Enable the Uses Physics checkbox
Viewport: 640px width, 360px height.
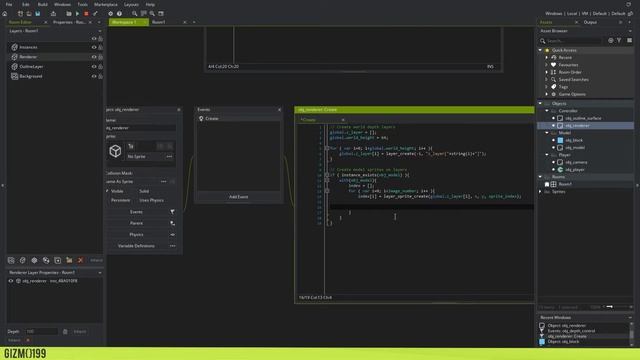[136, 200]
